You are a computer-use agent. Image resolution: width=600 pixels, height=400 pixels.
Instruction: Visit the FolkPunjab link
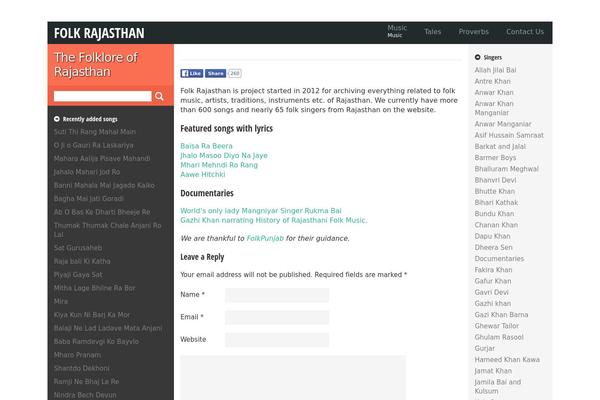265,238
